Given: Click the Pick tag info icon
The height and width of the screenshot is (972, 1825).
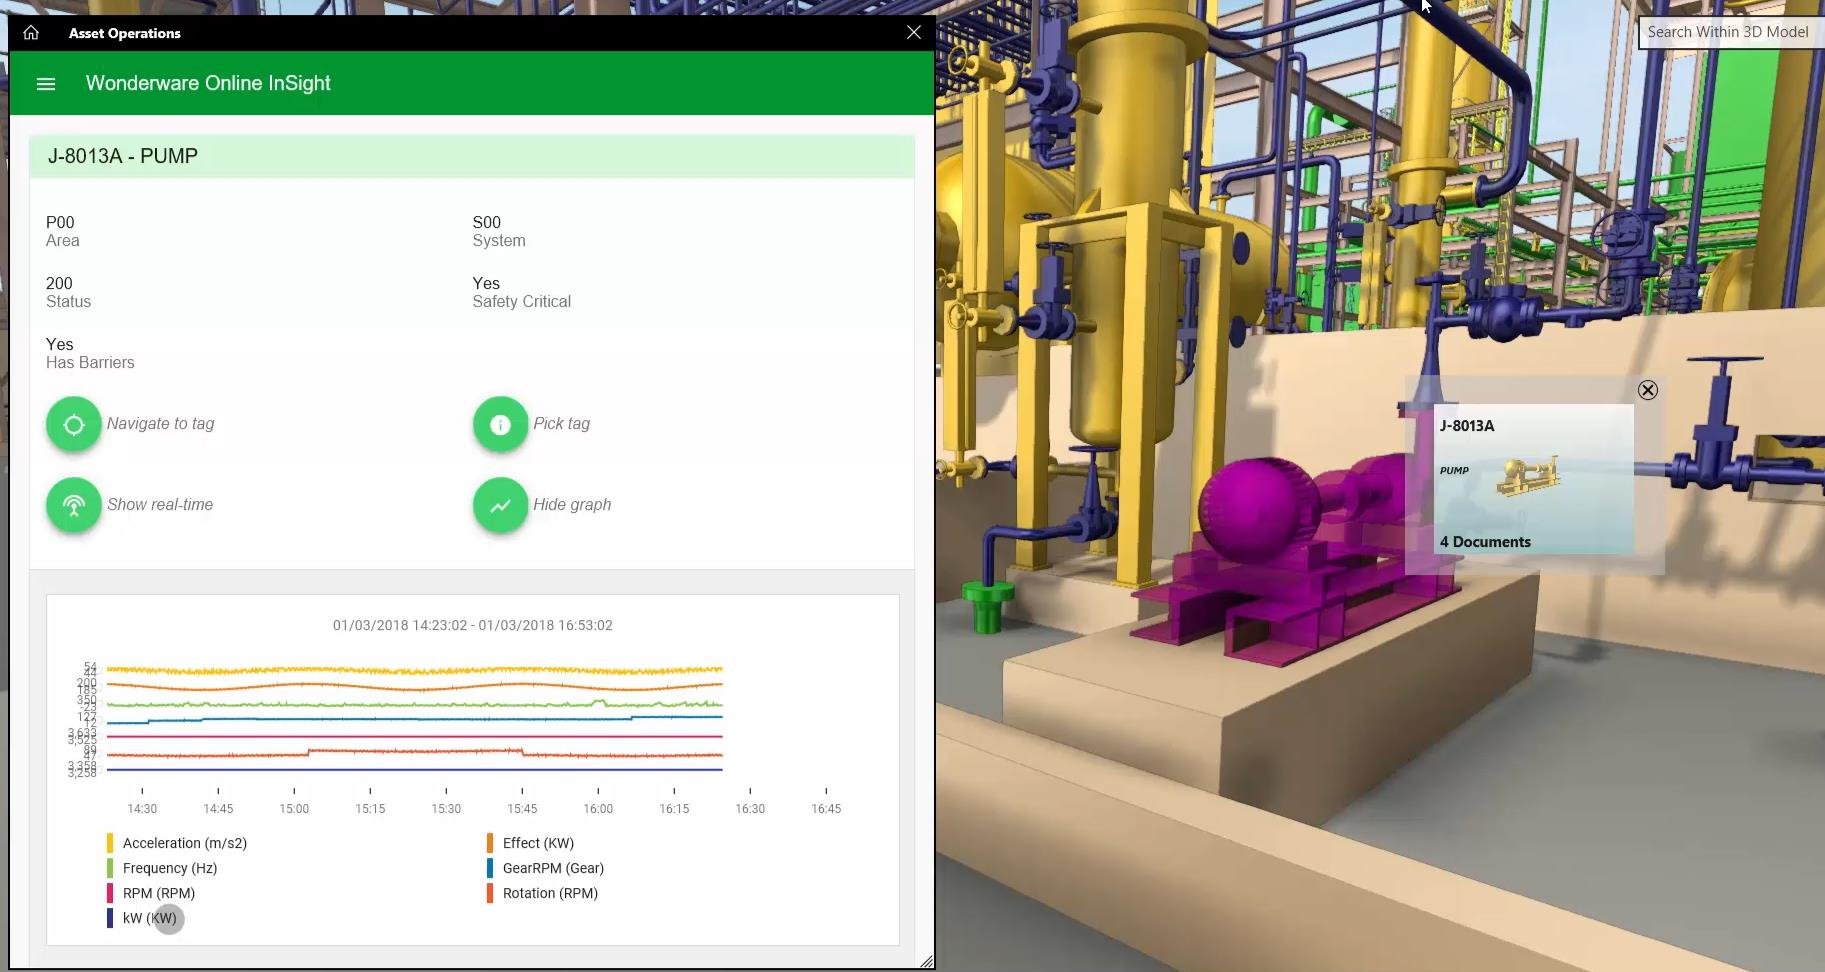Looking at the screenshot, I should [x=500, y=424].
